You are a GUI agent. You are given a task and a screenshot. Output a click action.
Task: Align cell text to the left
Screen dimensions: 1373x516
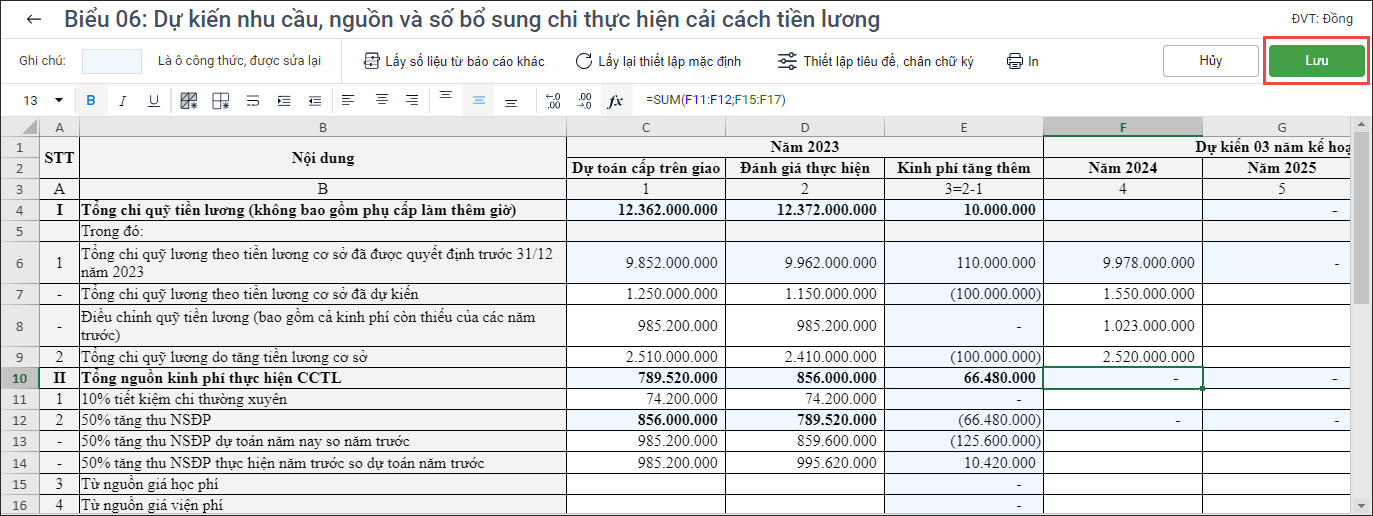(x=348, y=100)
